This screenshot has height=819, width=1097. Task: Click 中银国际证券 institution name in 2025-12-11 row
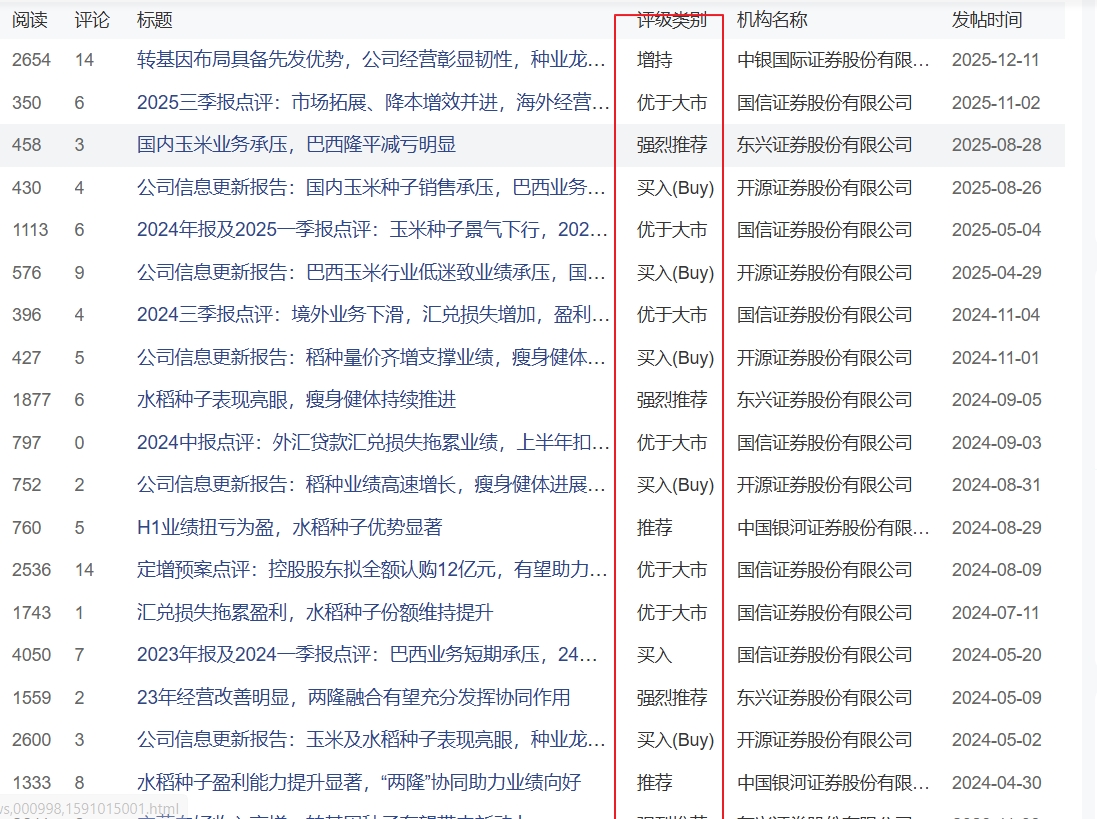pos(833,60)
